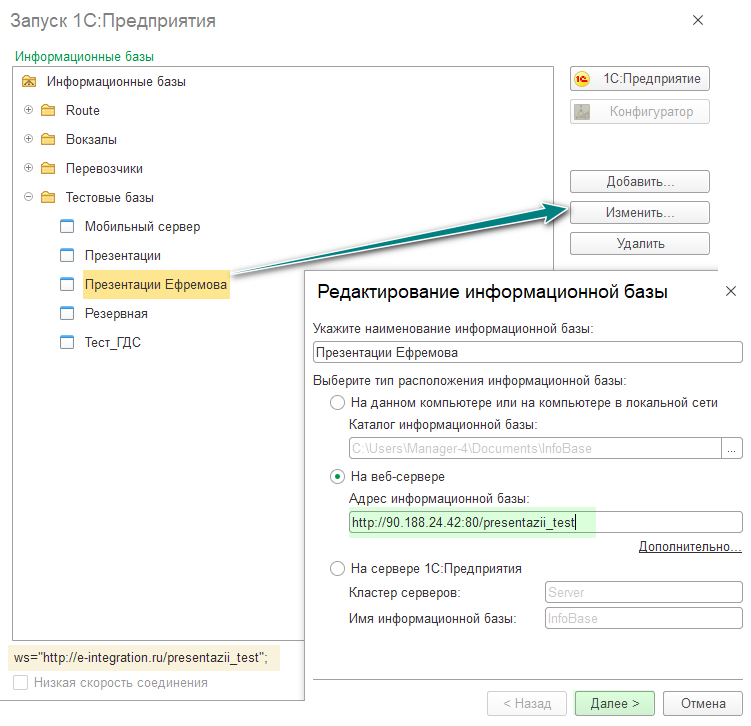Expand the Route folder tree node
Viewport: 751px width, 726px height.
[28, 110]
